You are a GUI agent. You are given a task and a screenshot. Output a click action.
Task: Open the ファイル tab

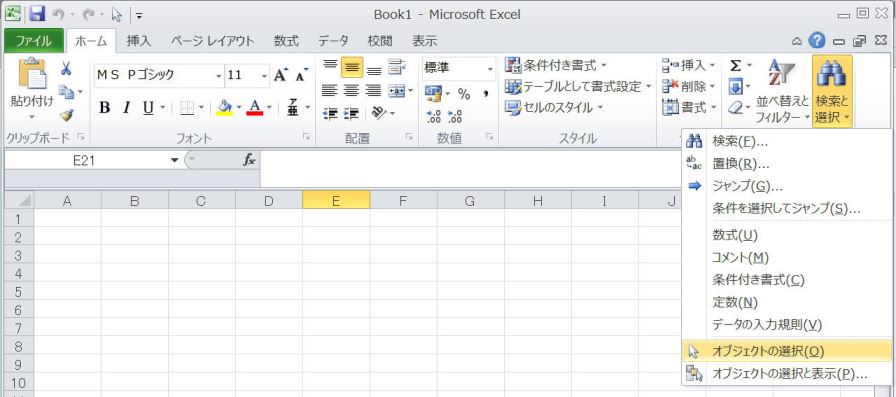pyautogui.click(x=33, y=41)
